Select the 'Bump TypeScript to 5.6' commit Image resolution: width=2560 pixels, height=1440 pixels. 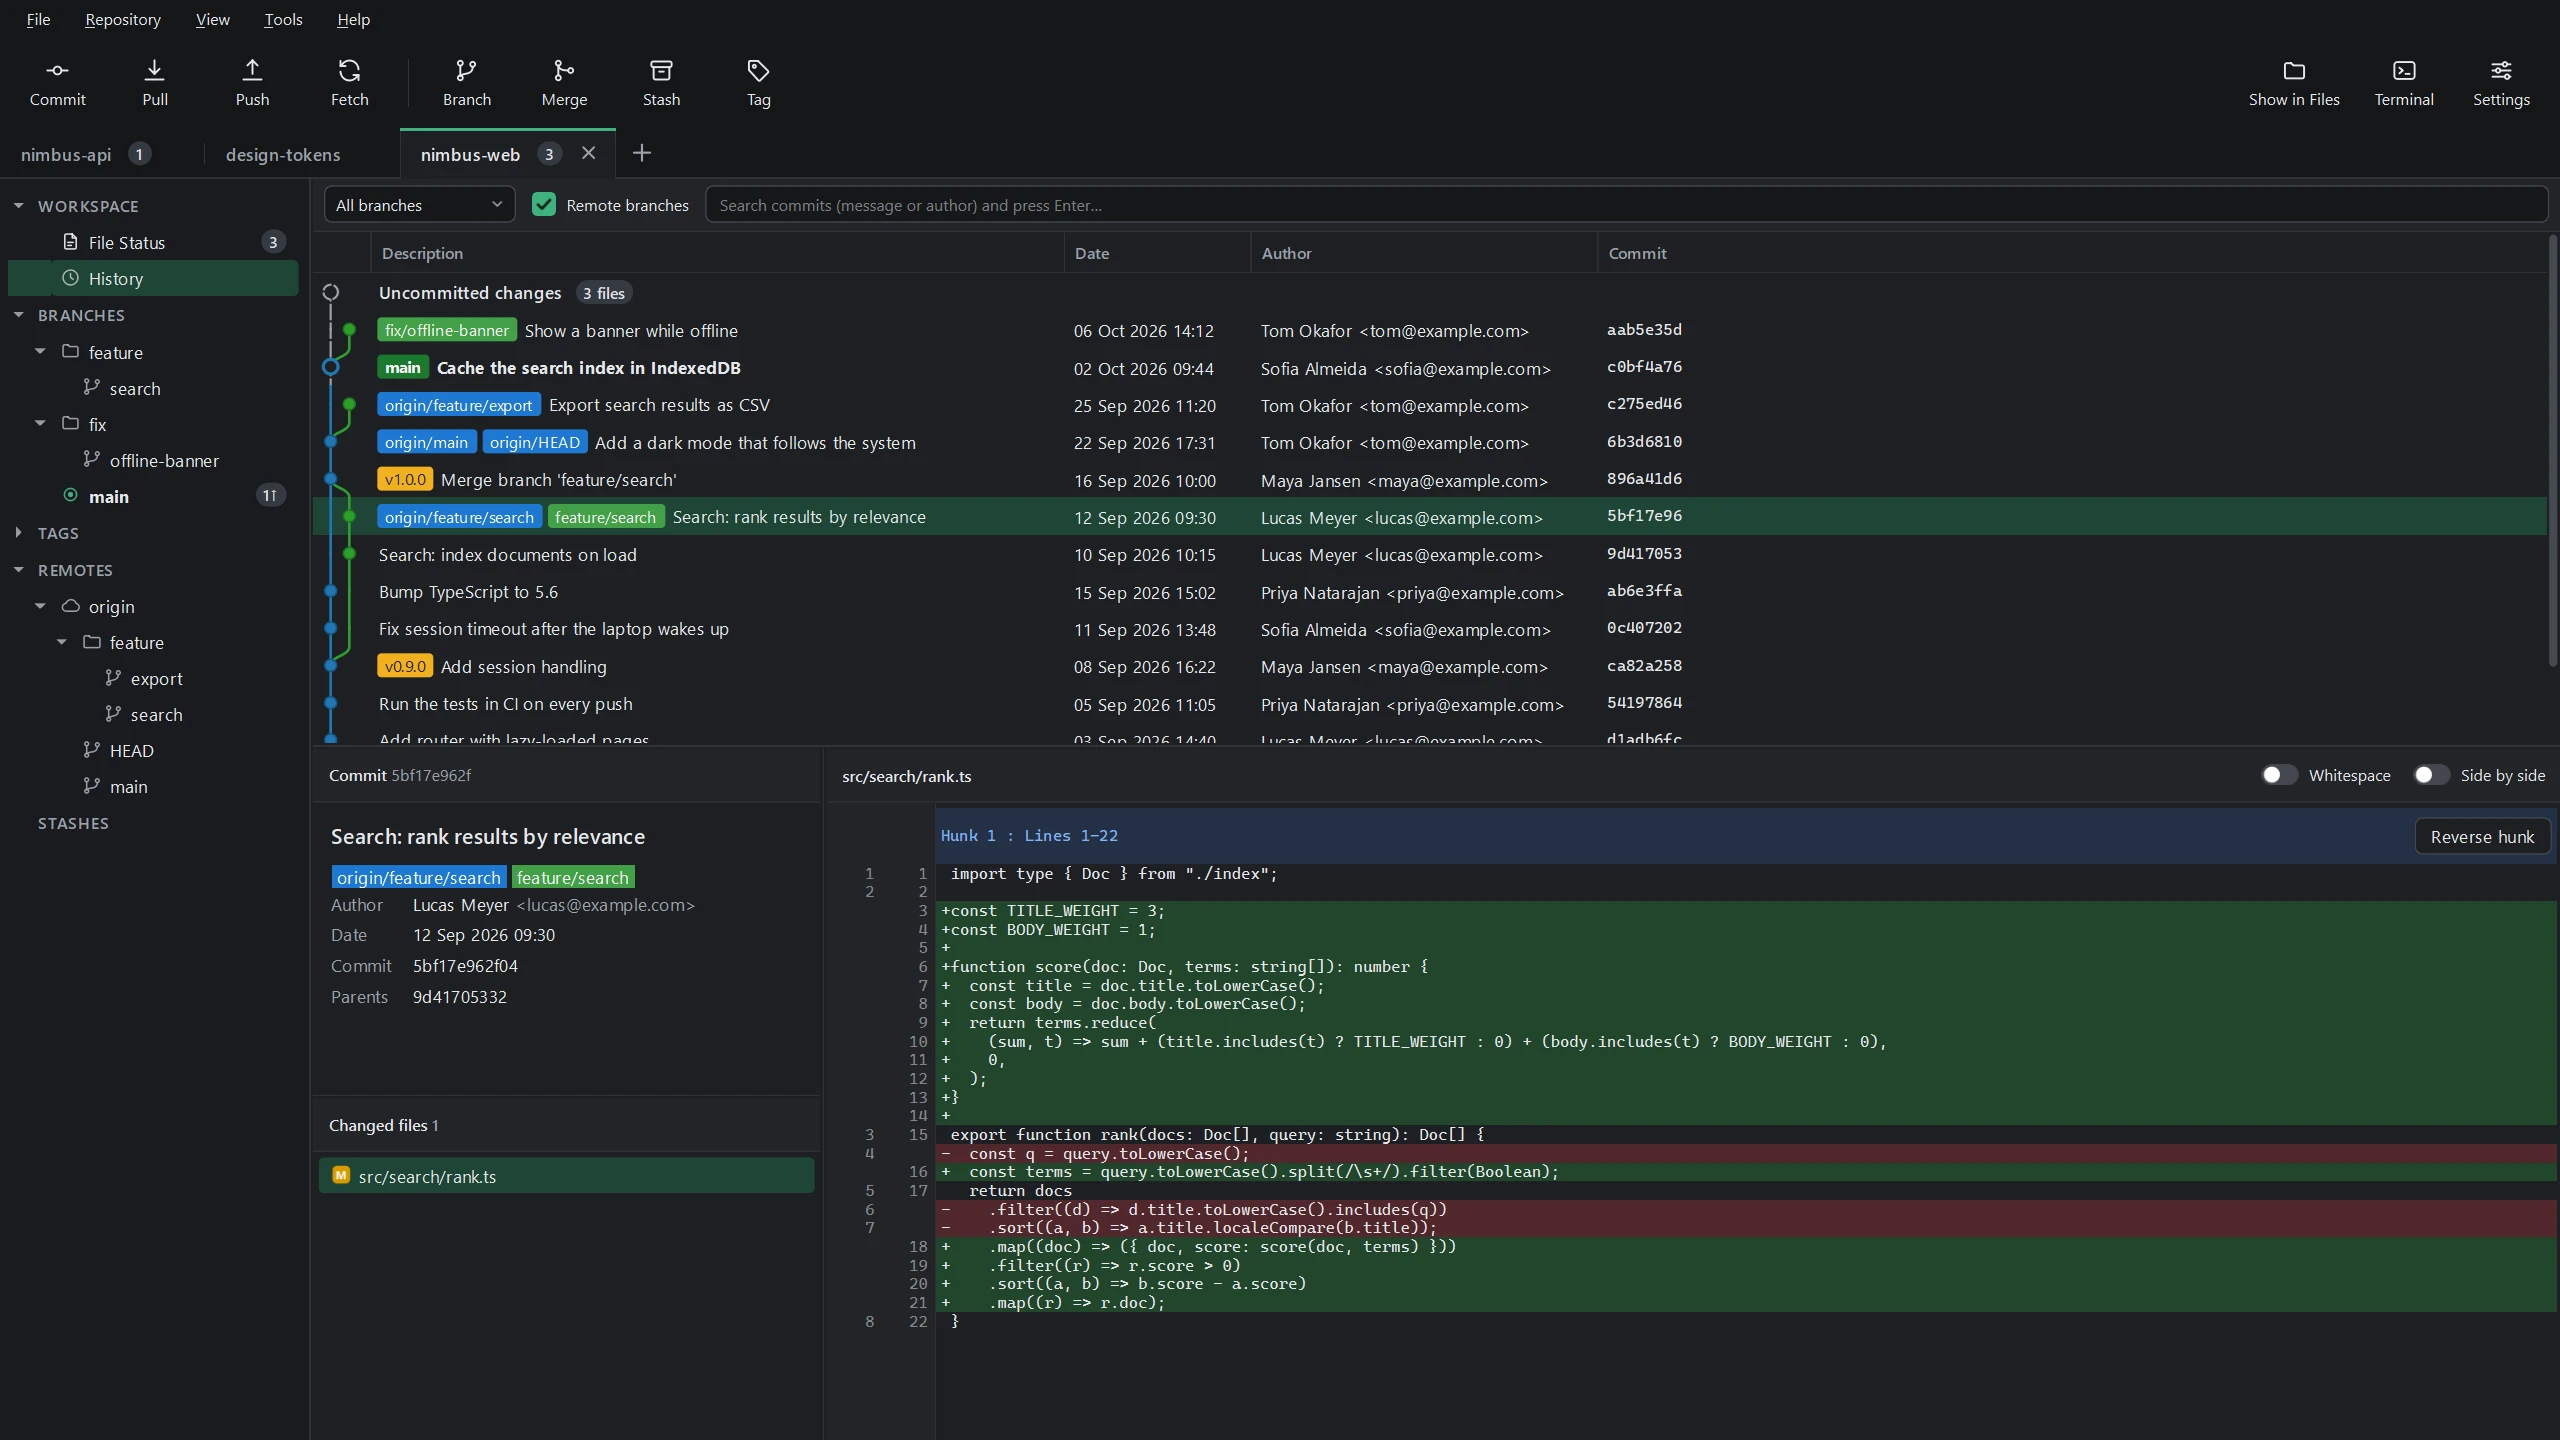click(x=1430, y=592)
